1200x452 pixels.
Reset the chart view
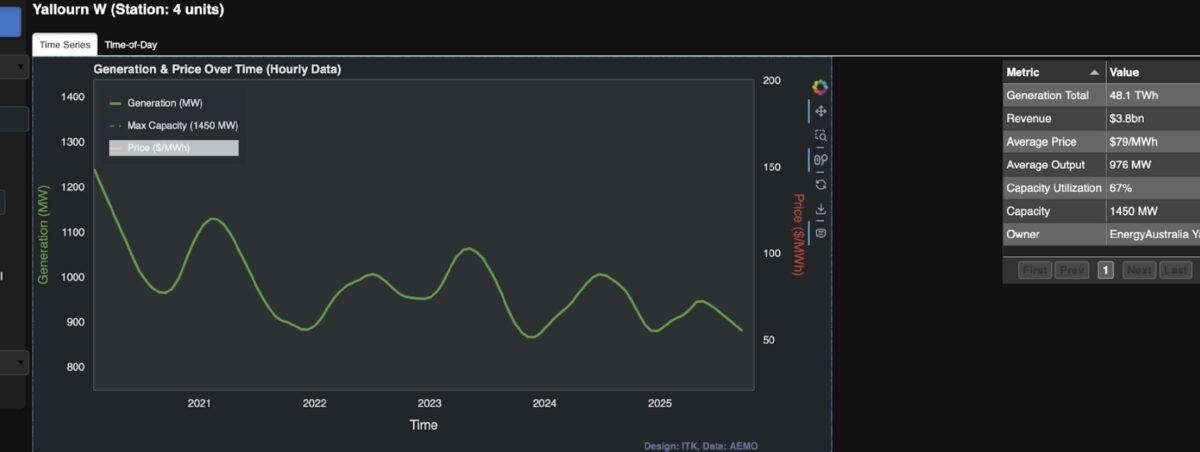pyautogui.click(x=820, y=184)
